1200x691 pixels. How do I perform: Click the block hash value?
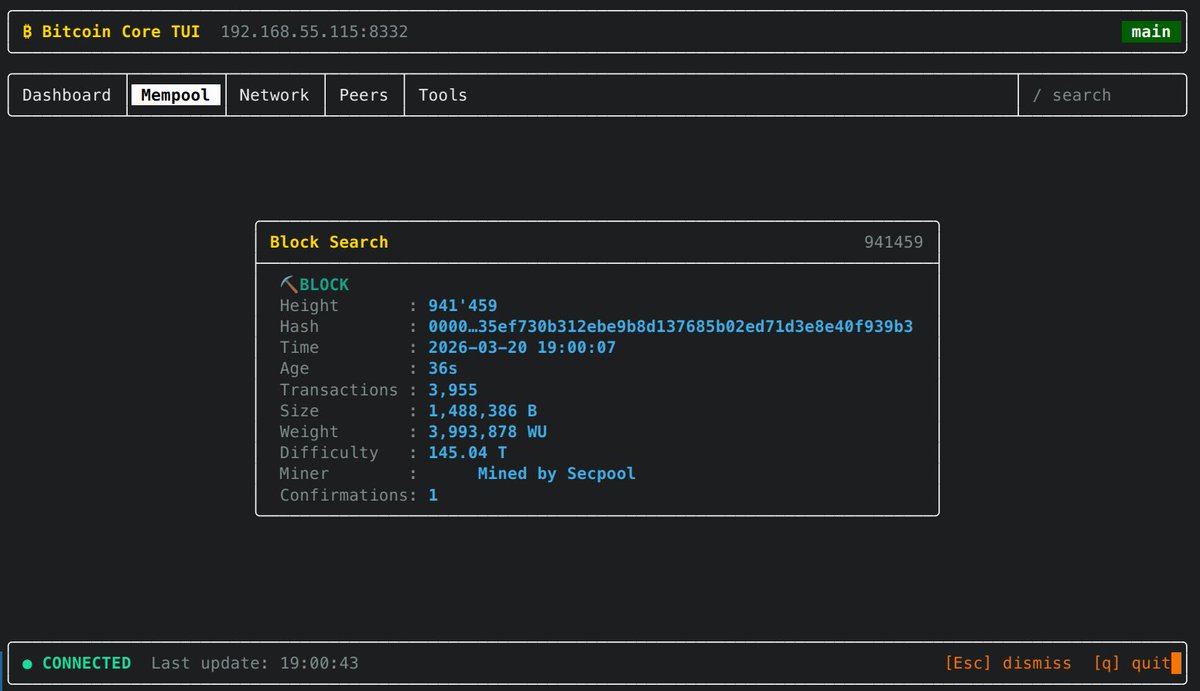coord(671,327)
